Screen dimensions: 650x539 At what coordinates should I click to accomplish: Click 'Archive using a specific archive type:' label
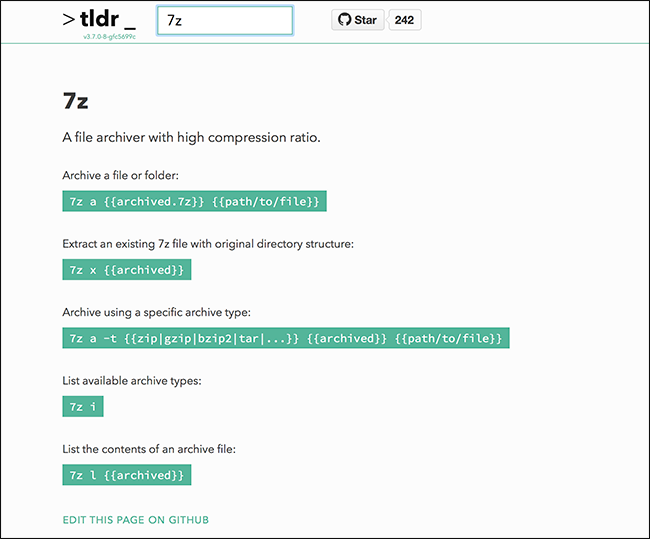click(x=157, y=312)
